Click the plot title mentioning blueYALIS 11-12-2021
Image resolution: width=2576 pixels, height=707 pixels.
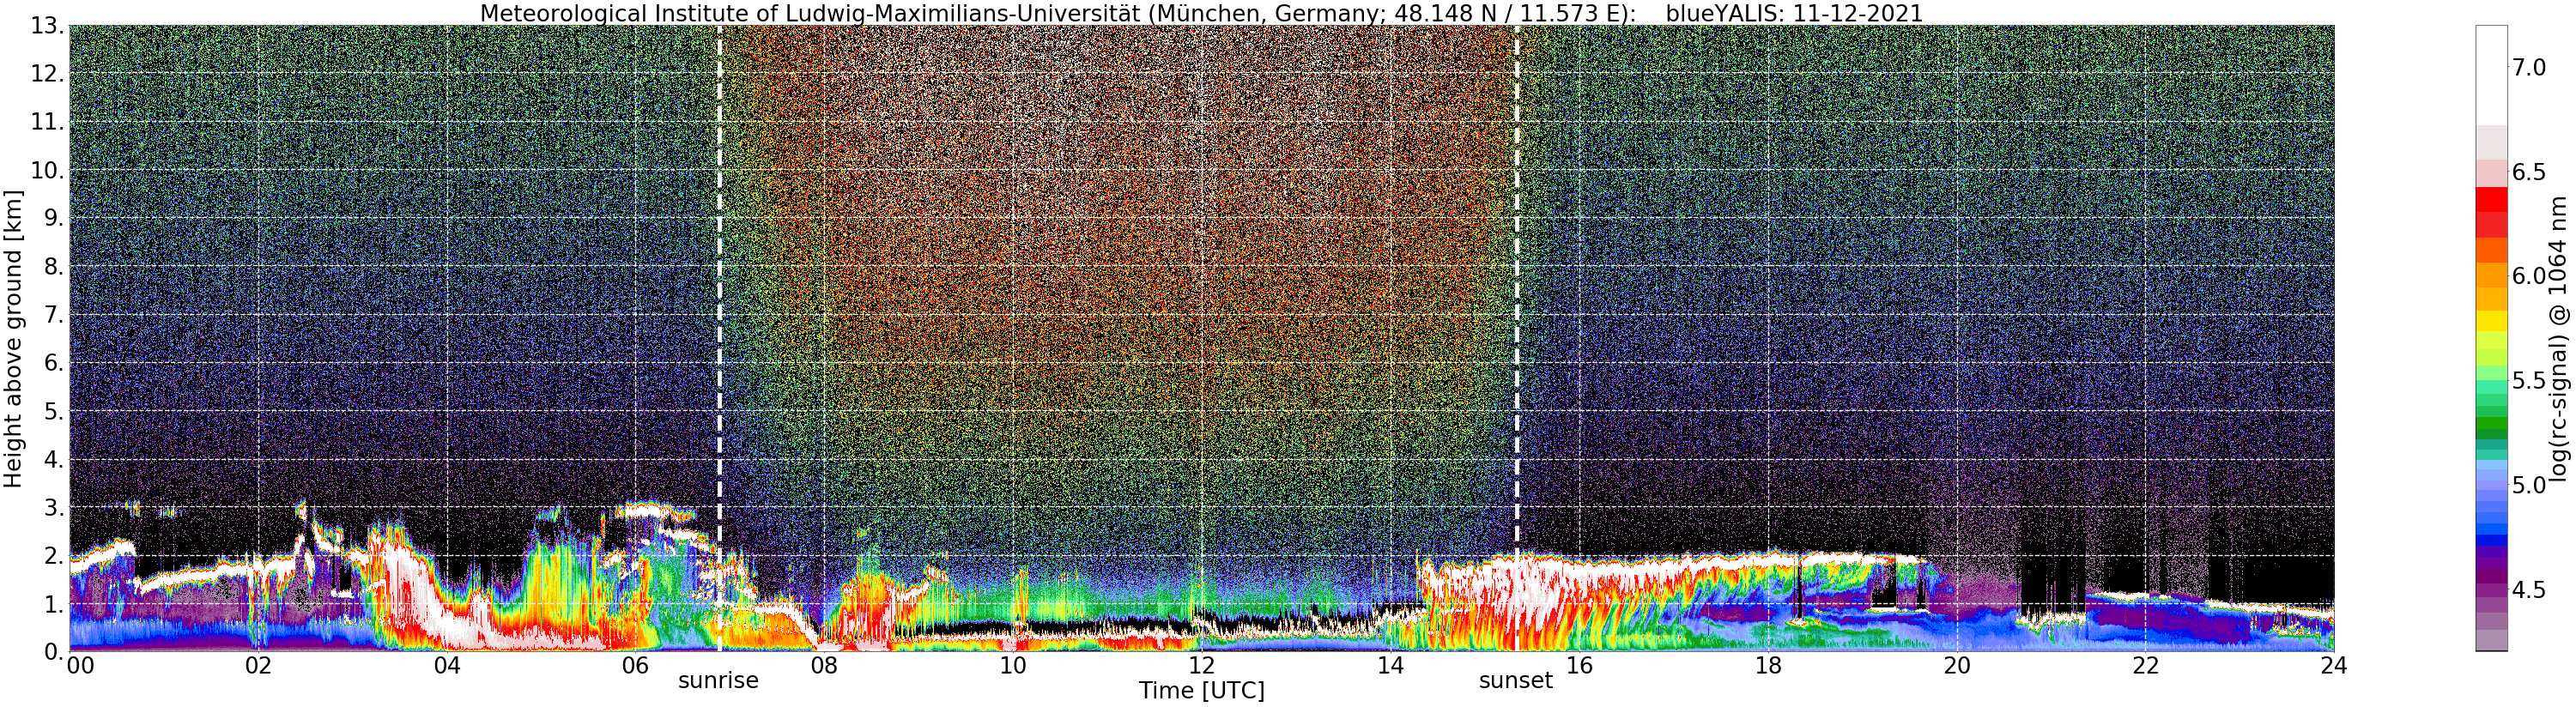1201,13
